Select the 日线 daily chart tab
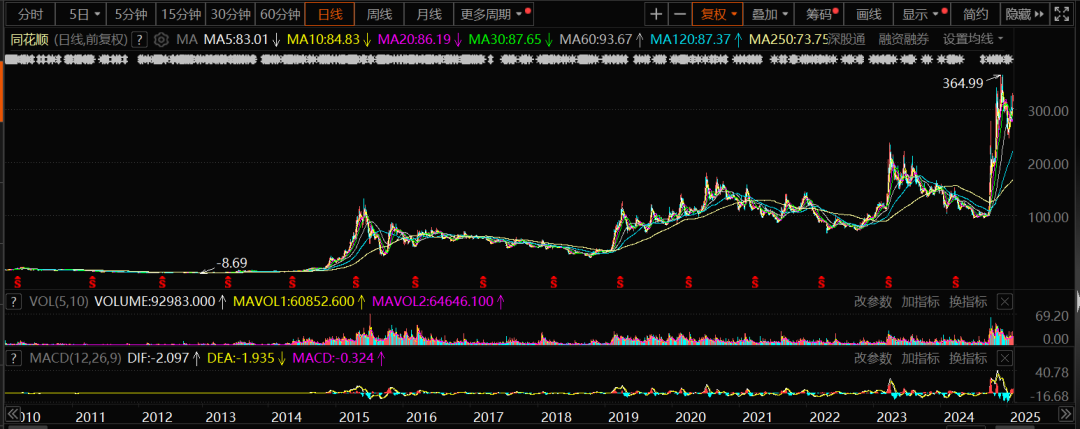1080x429 pixels. click(330, 14)
